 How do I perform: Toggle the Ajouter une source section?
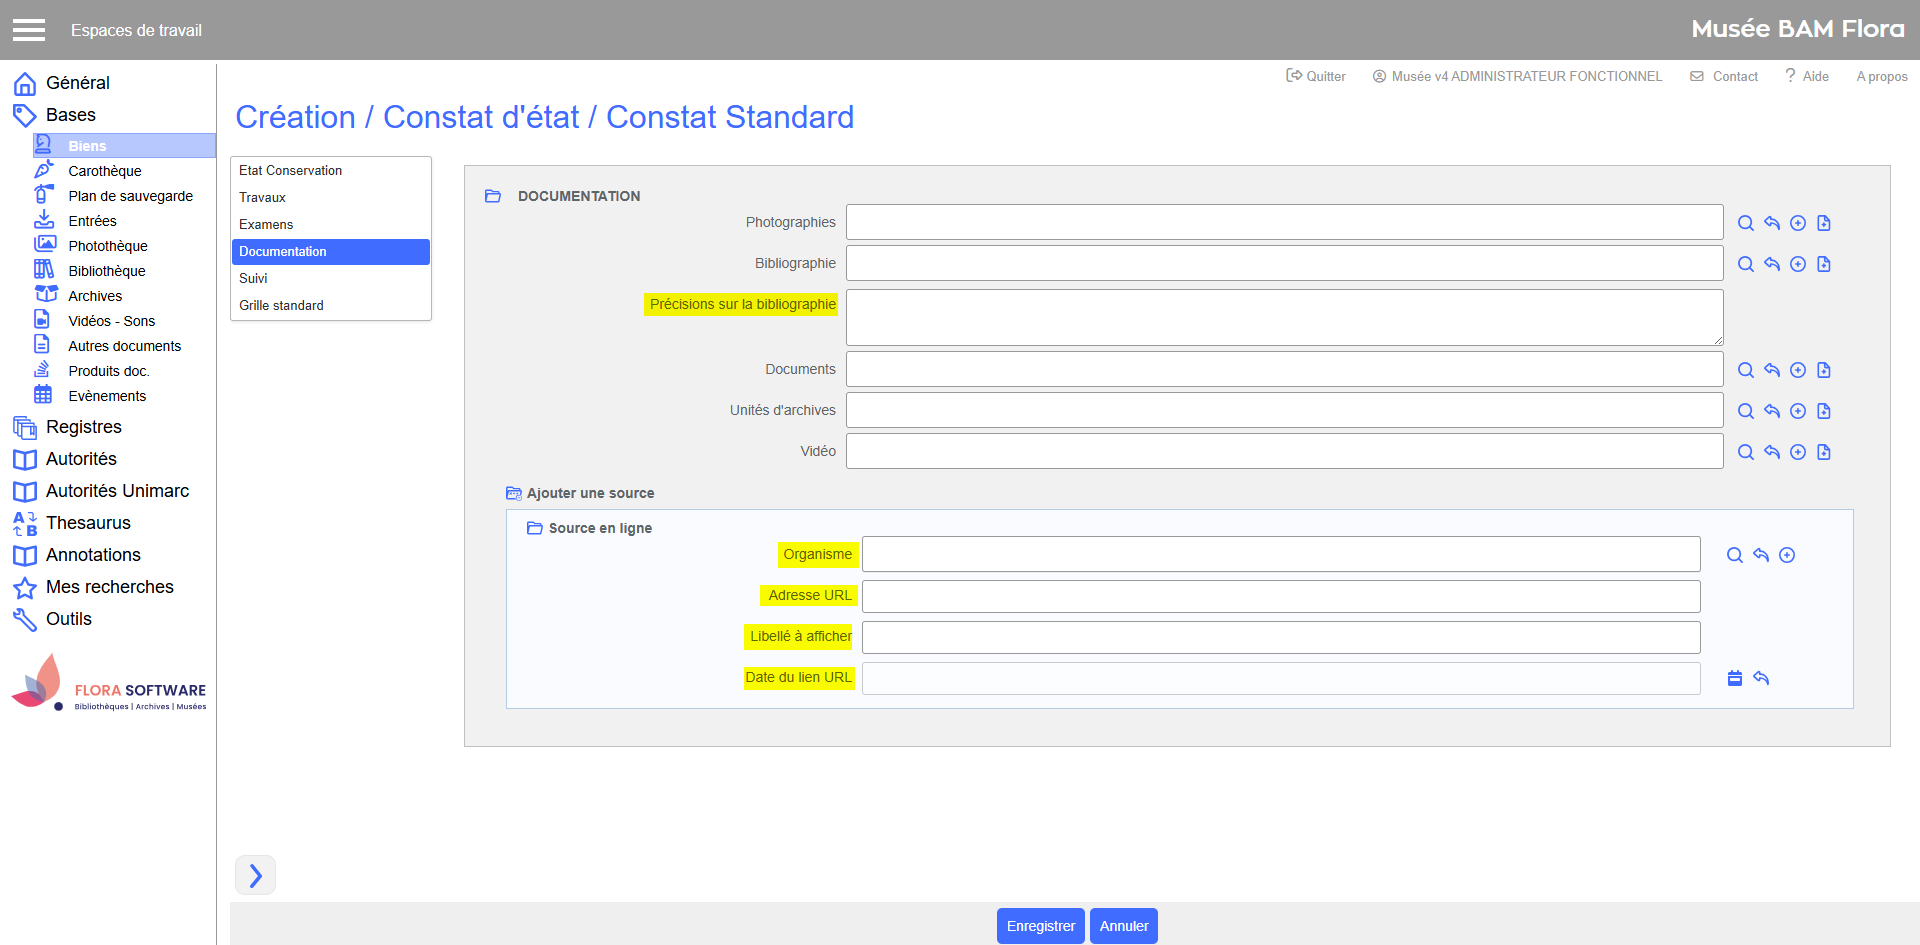(514, 493)
